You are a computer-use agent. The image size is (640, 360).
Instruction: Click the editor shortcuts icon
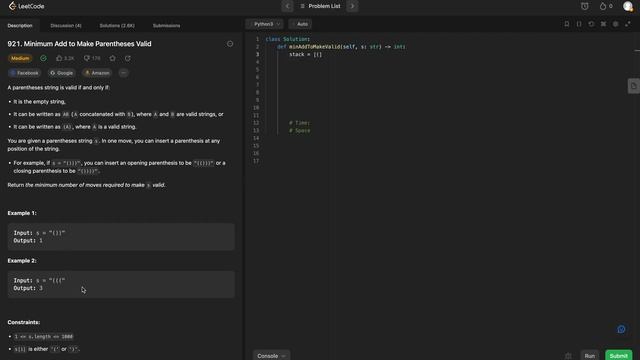[x=603, y=24]
